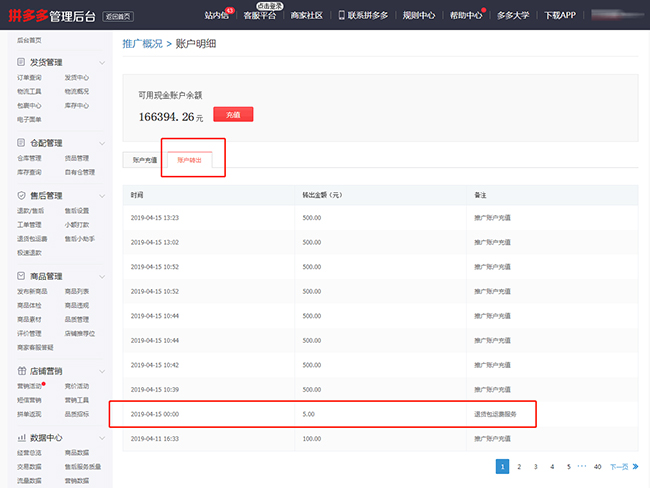
Task: Click the 售后管理 shield icon
Action: click(21, 195)
